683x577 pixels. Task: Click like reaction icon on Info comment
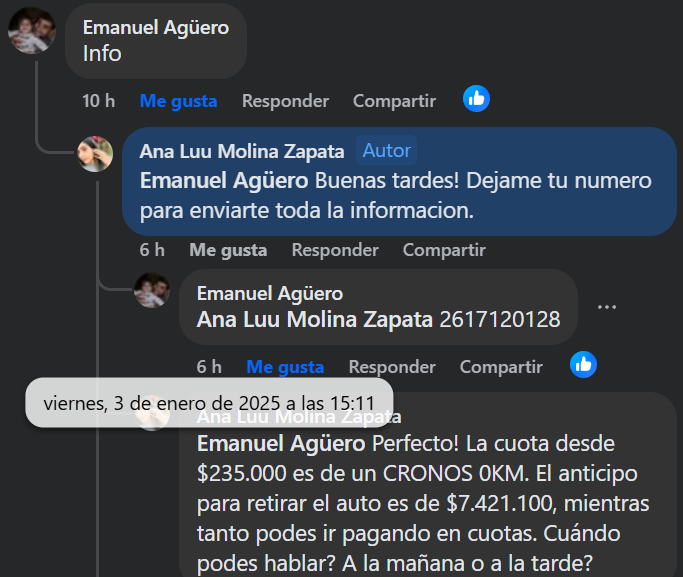click(476, 98)
